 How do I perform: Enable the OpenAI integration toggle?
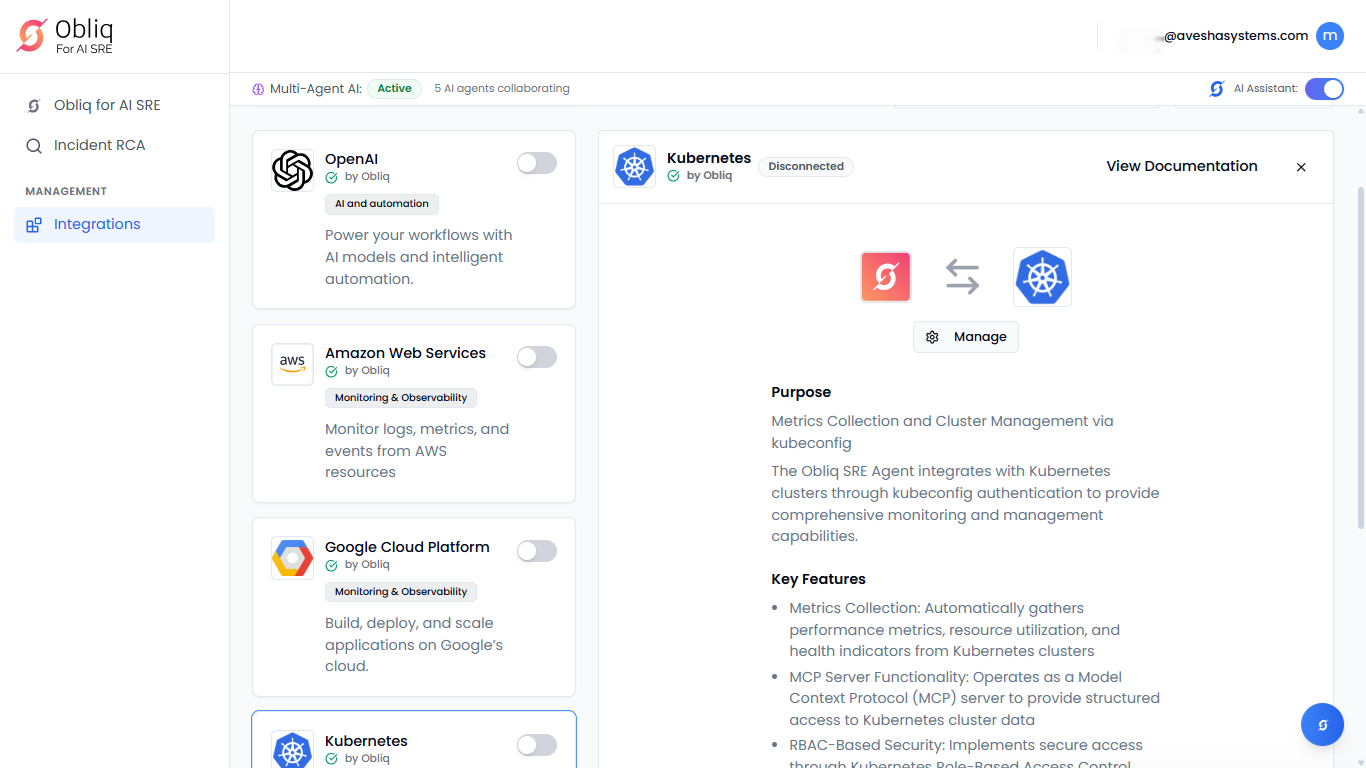[x=536, y=163]
